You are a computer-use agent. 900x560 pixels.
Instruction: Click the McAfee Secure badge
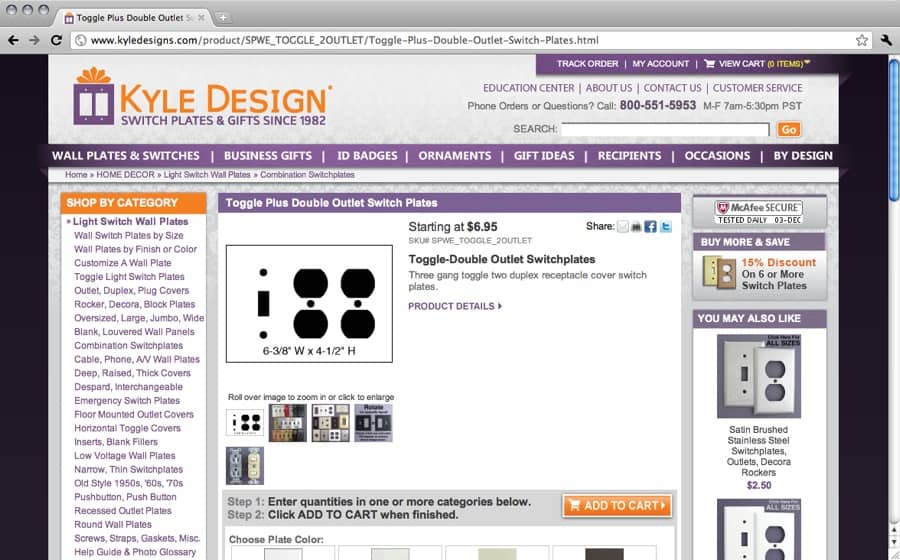point(759,212)
